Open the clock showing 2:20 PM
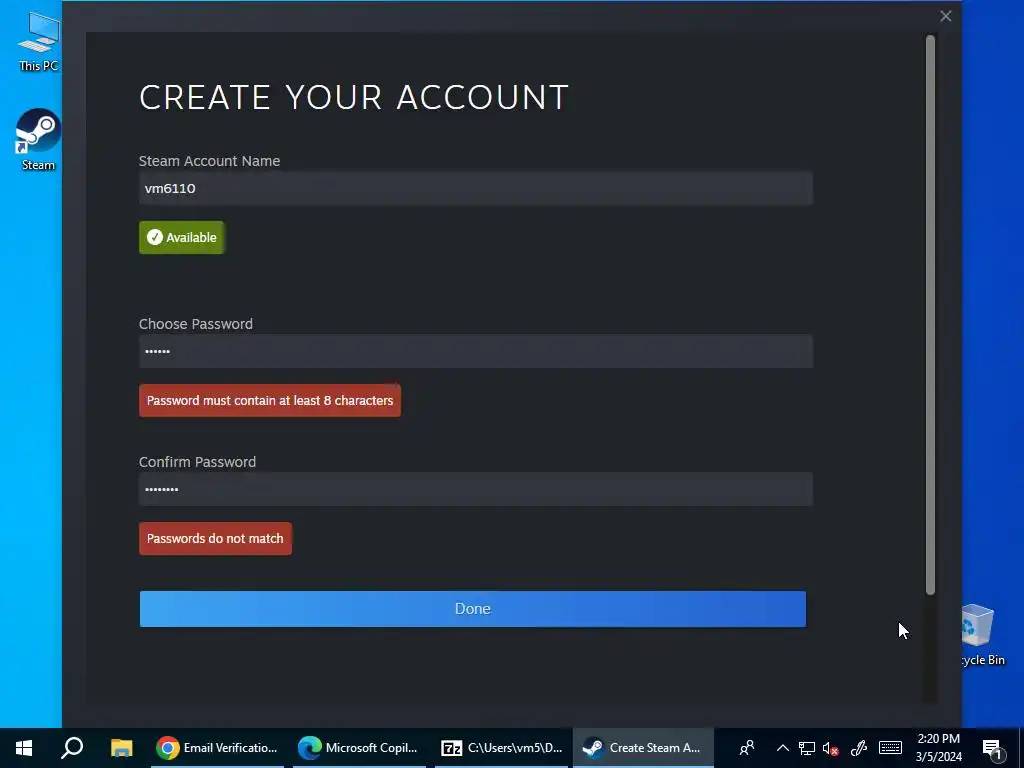 (x=938, y=748)
